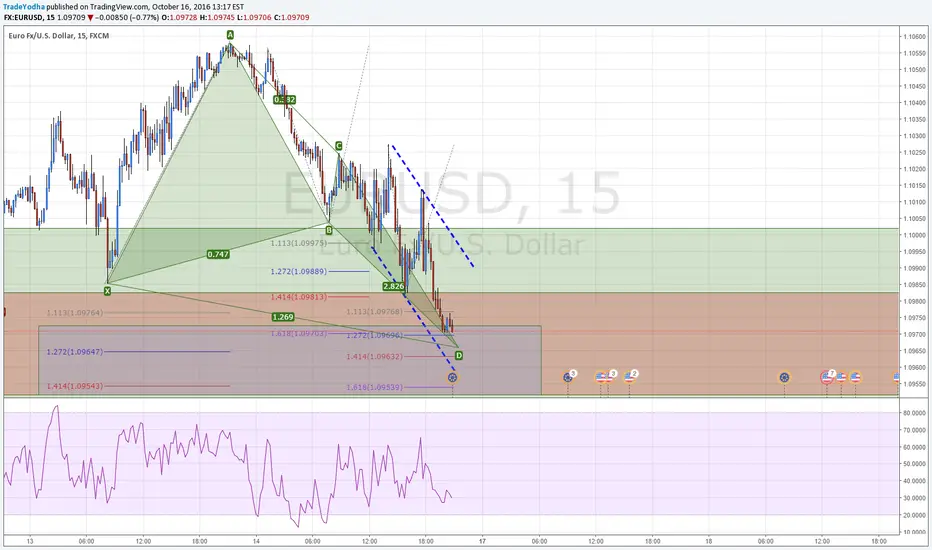Click the date label 17 on the time axis
932x550 pixels.
point(483,541)
